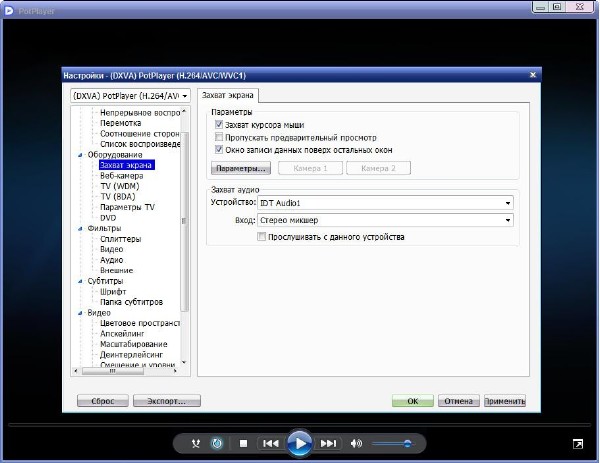
Task: Enable Прослушивать с данного устройства checkbox
Action: (262, 237)
